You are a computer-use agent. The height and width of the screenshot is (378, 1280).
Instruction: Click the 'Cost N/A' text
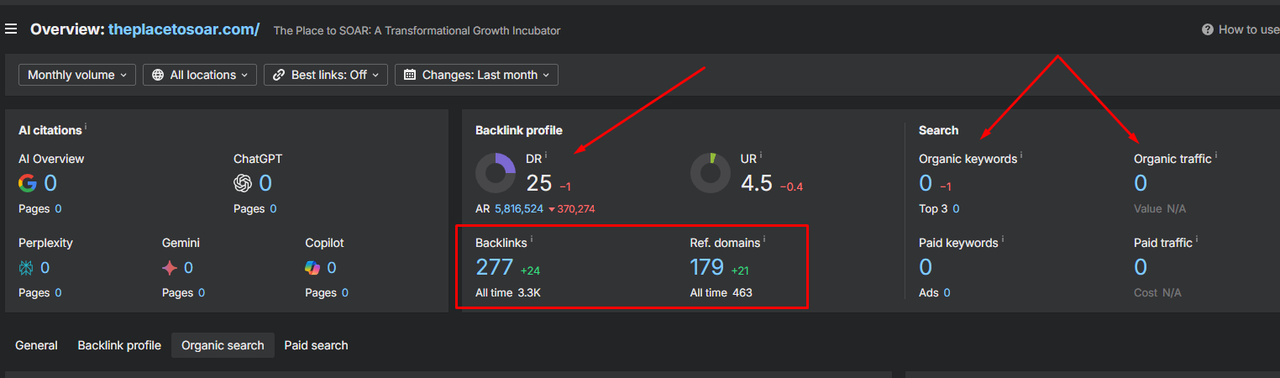tap(1158, 293)
